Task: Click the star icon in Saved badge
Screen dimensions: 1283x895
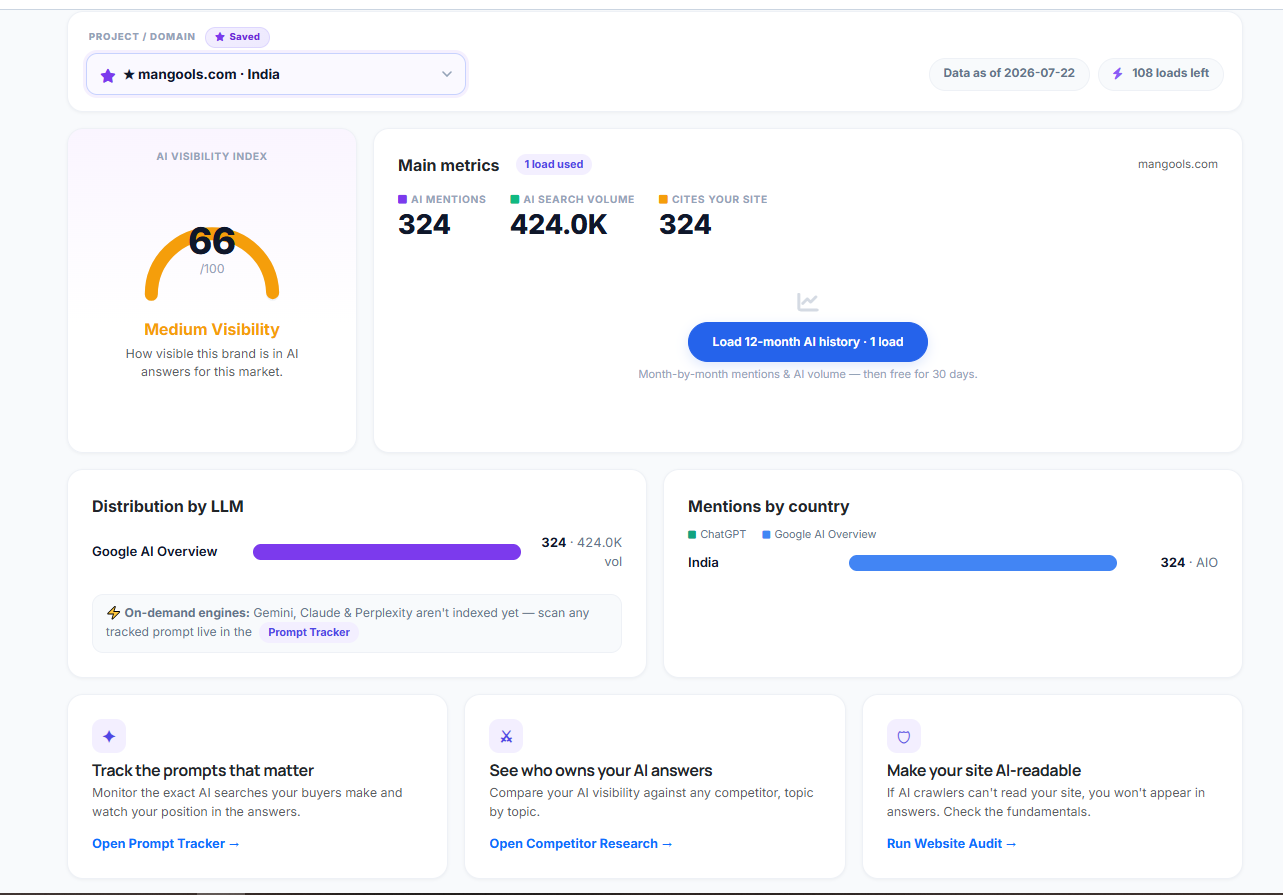Action: (x=220, y=37)
